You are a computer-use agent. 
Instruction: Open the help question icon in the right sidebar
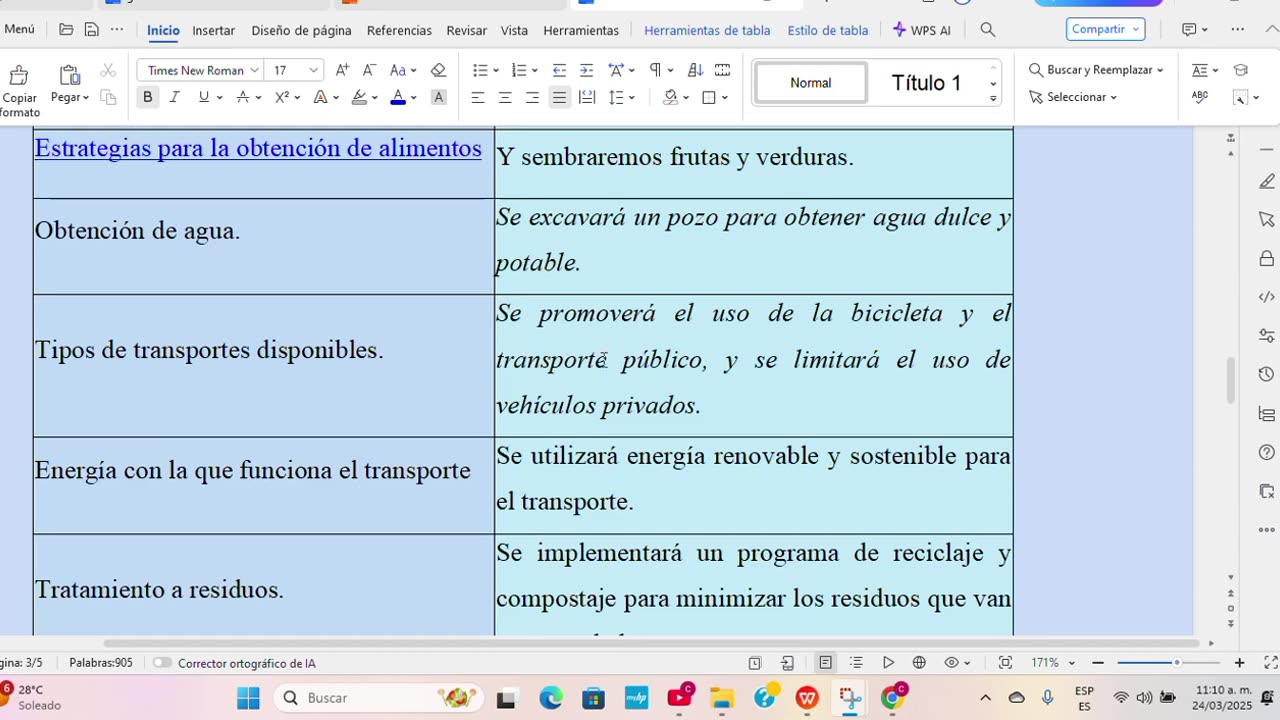pos(1266,453)
